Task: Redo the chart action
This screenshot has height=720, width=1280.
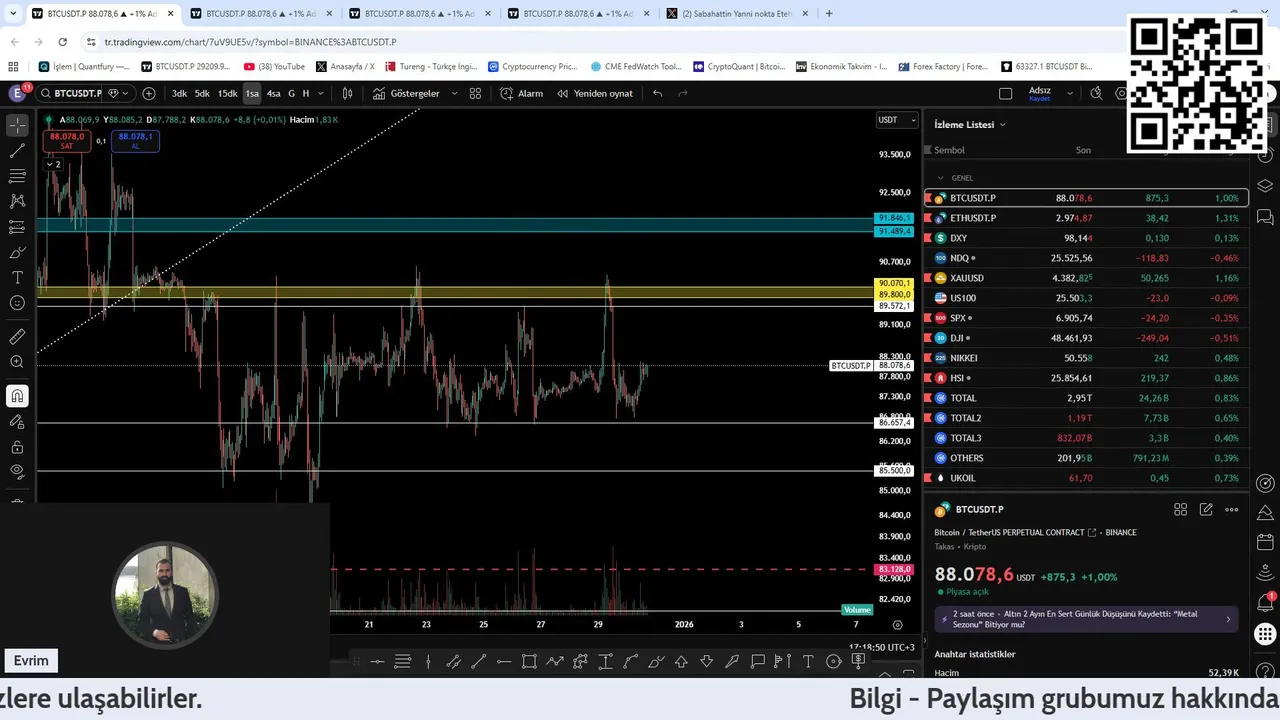Action: pos(683,93)
